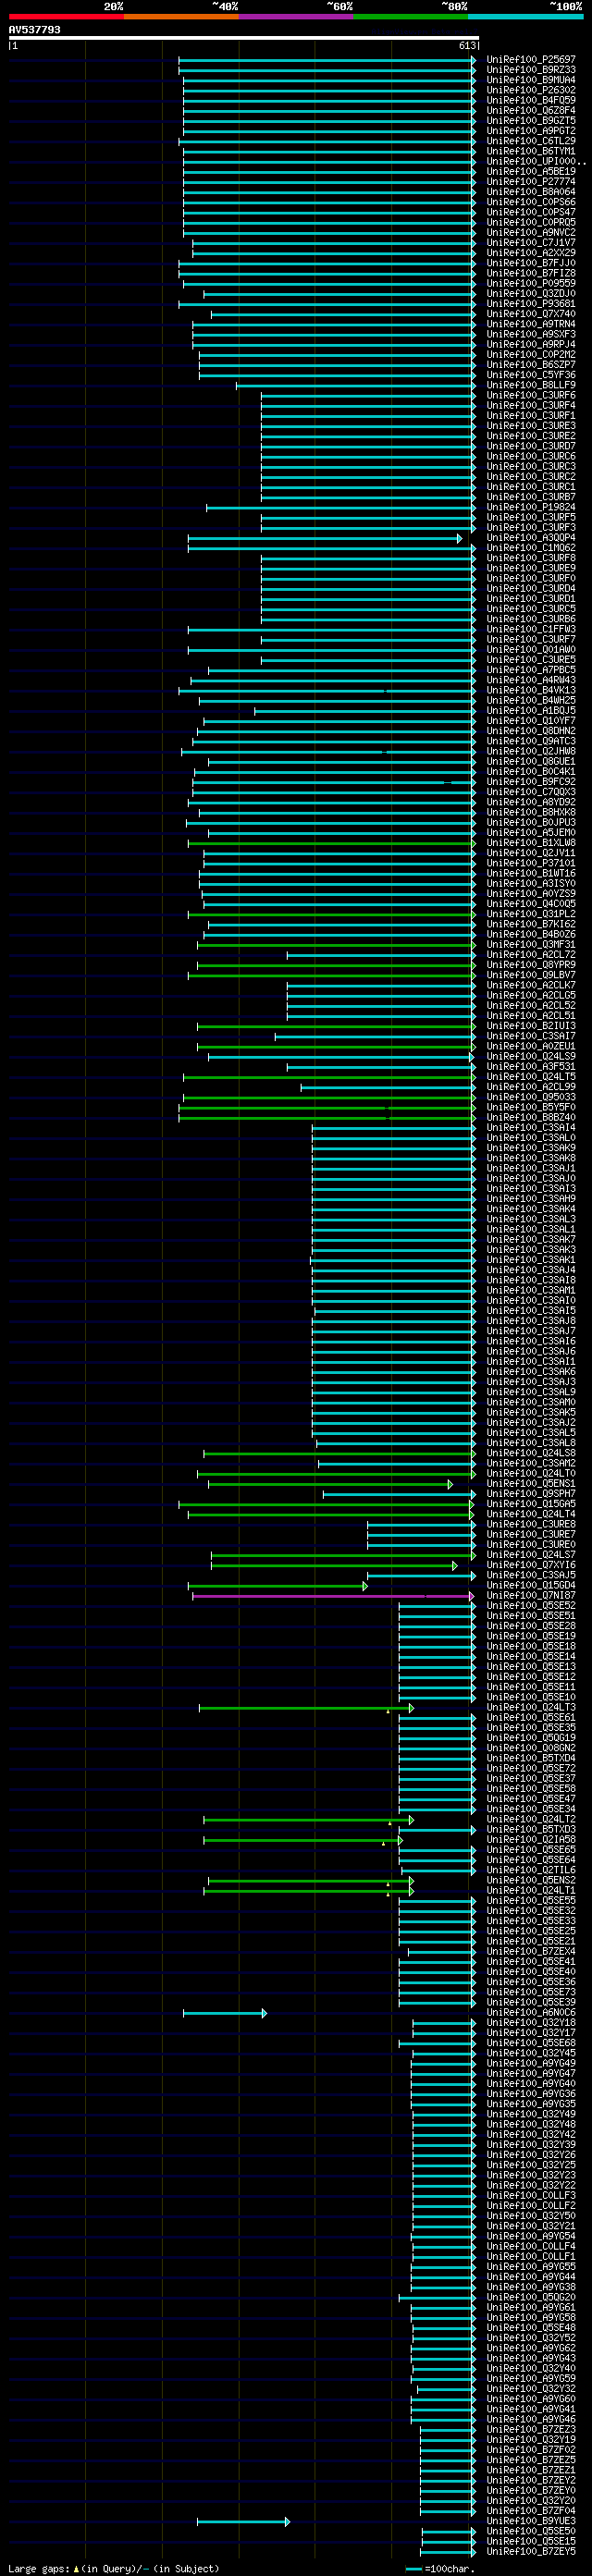Open the truncated UniRef100_UPI000.. hit
The image size is (592, 2576).
(x=536, y=162)
